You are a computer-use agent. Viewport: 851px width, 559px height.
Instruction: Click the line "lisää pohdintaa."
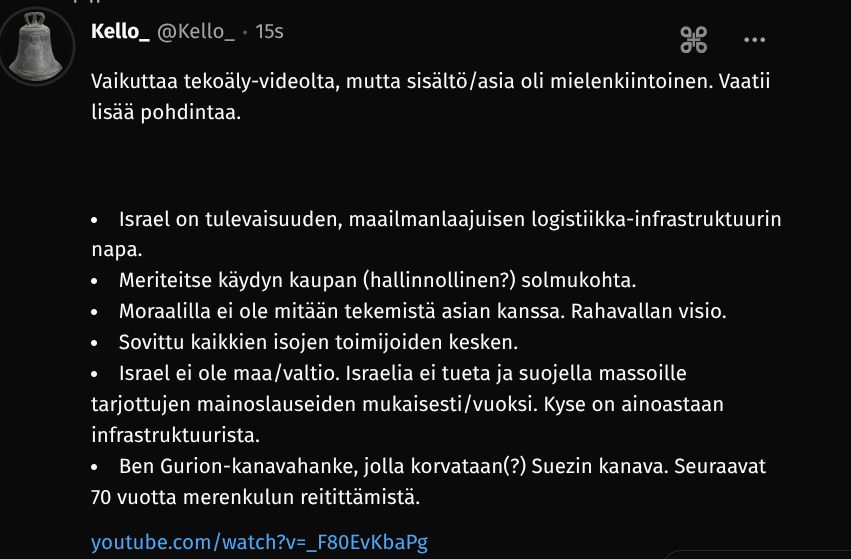(166, 112)
